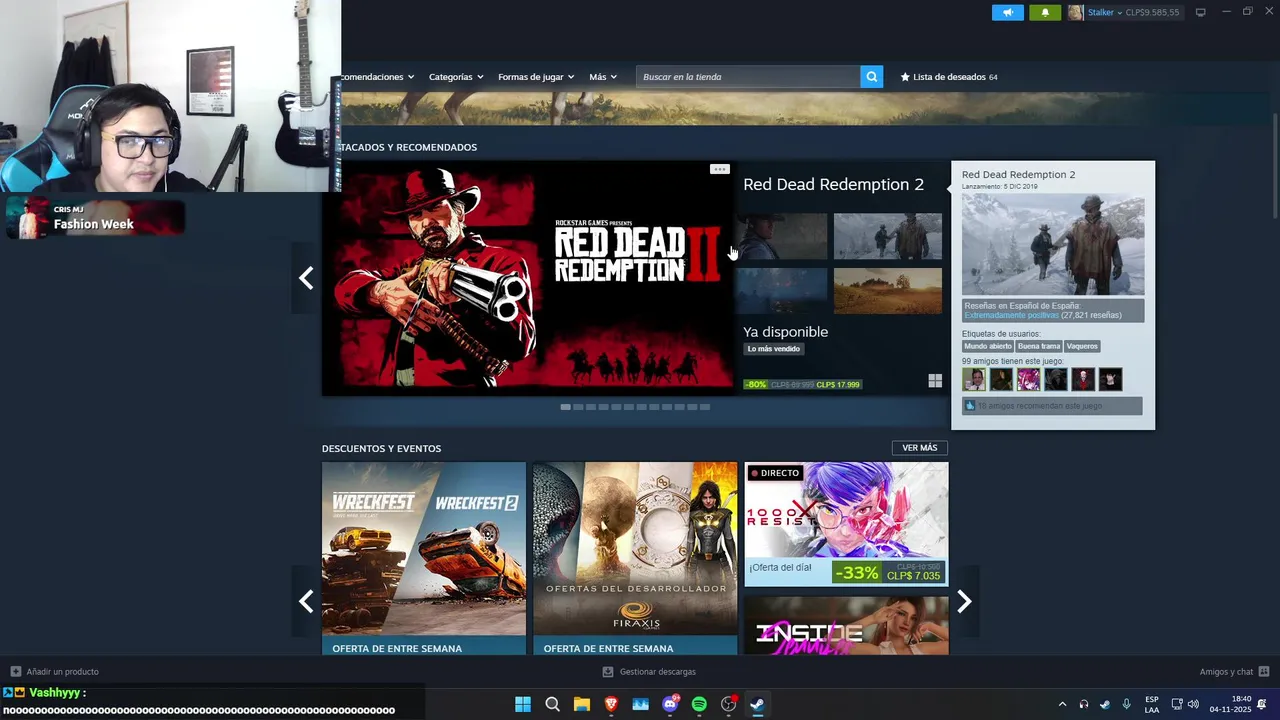Click the microphone tray icon

pos(1126,704)
